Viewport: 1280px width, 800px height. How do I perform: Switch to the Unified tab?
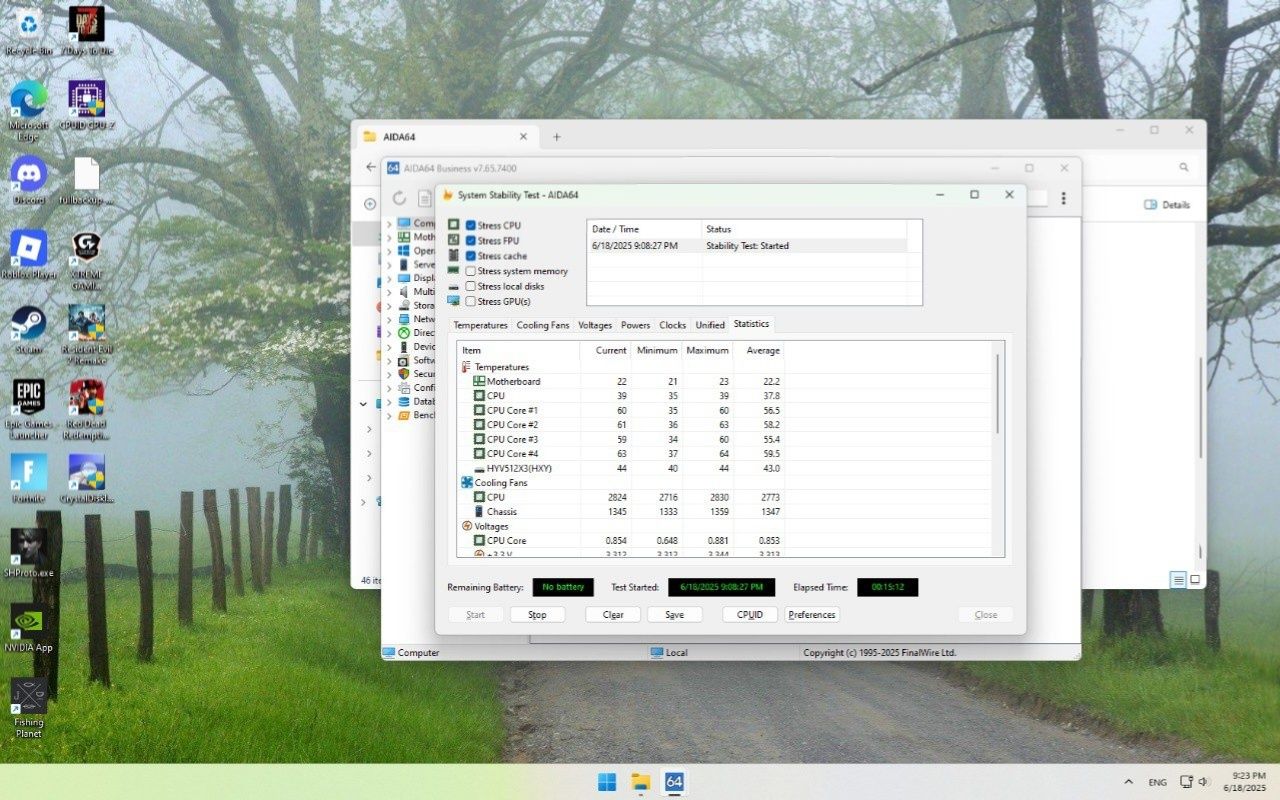coord(710,325)
